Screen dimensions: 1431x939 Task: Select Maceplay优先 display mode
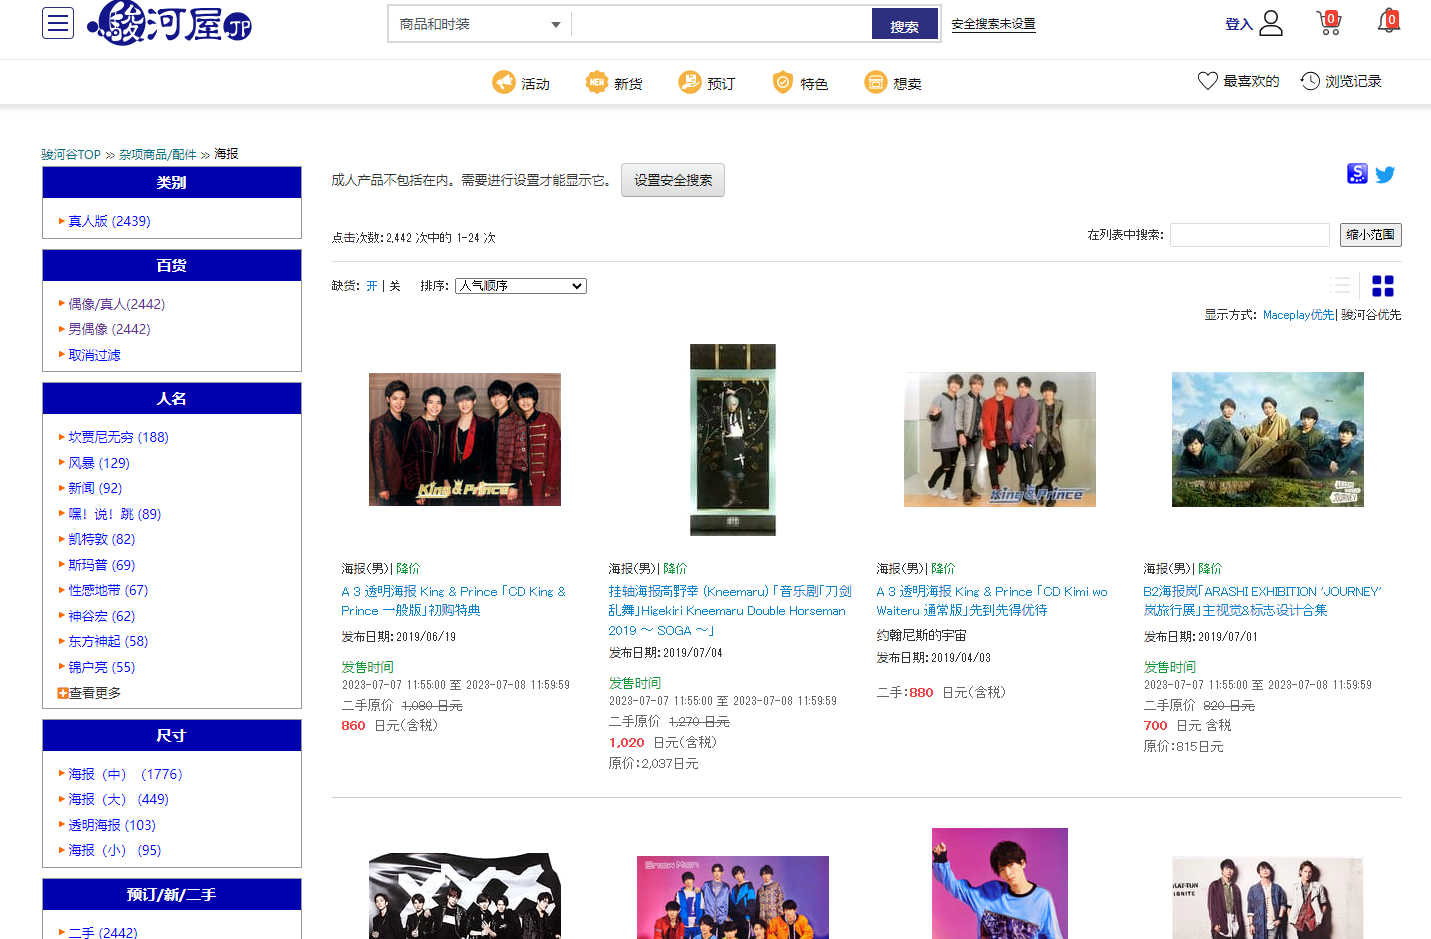click(x=1298, y=315)
